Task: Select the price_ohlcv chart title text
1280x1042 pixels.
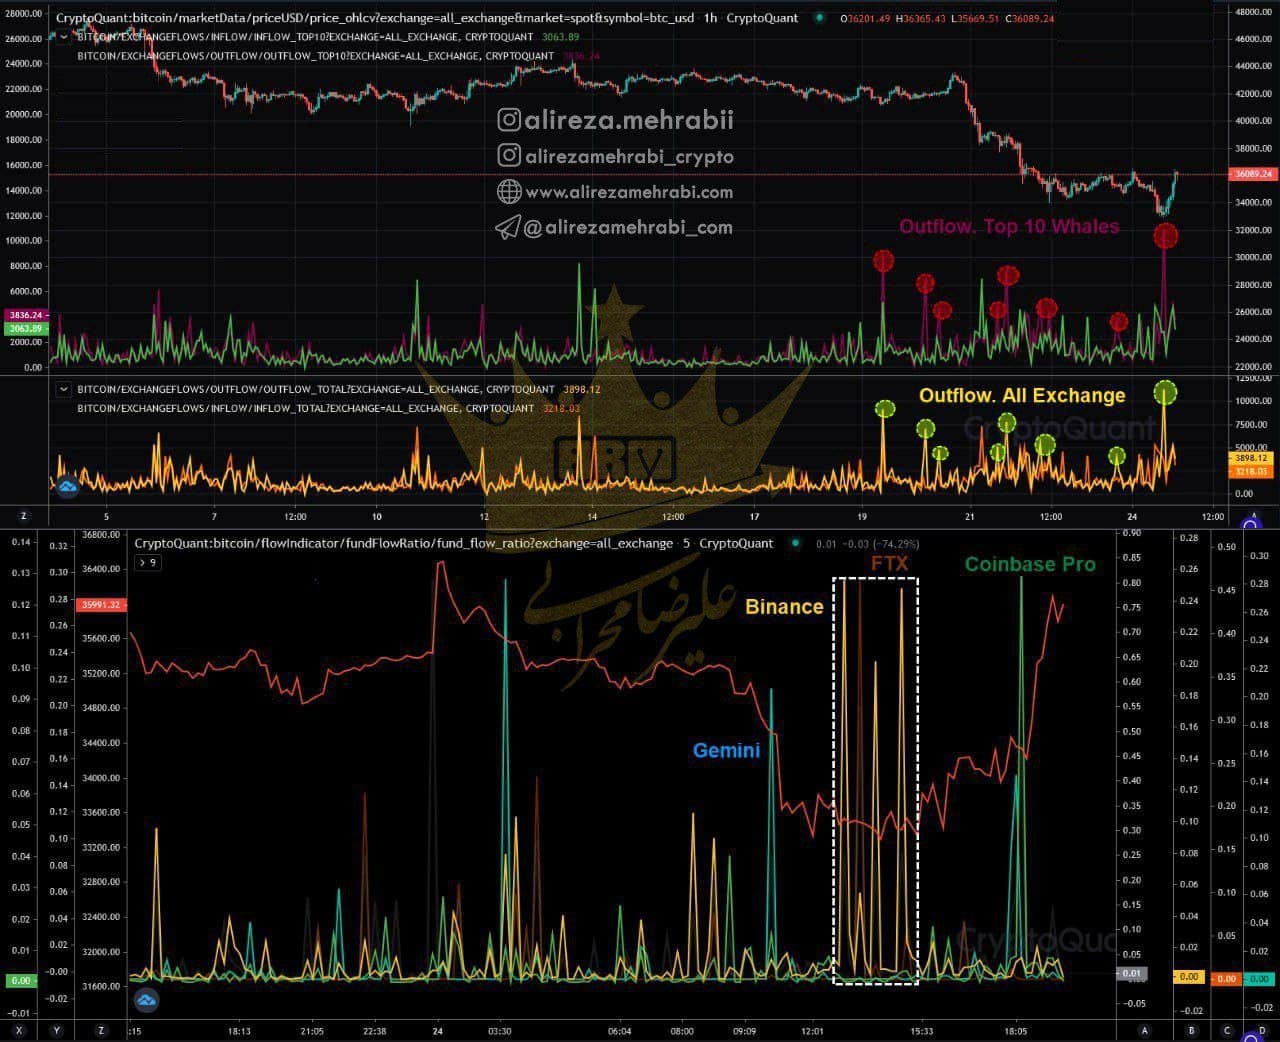Action: coord(428,18)
